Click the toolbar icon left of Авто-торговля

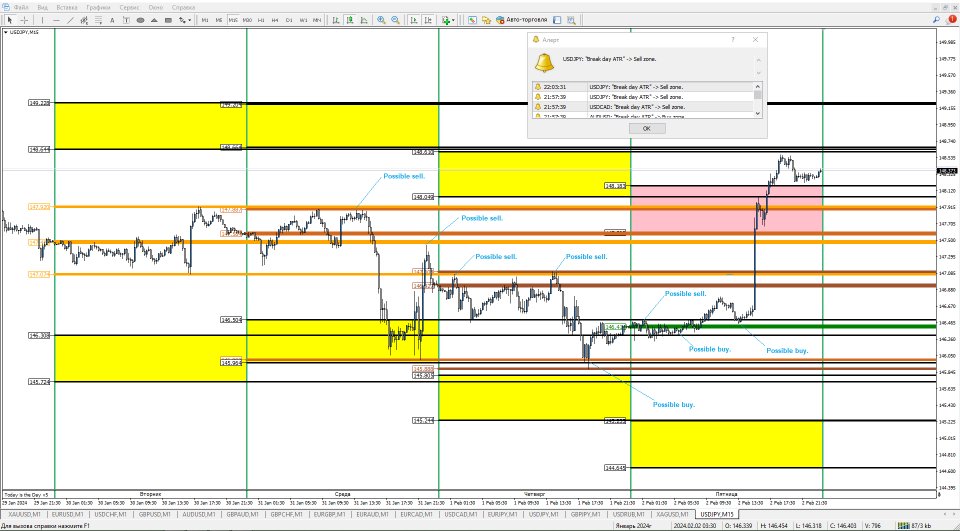click(486, 20)
